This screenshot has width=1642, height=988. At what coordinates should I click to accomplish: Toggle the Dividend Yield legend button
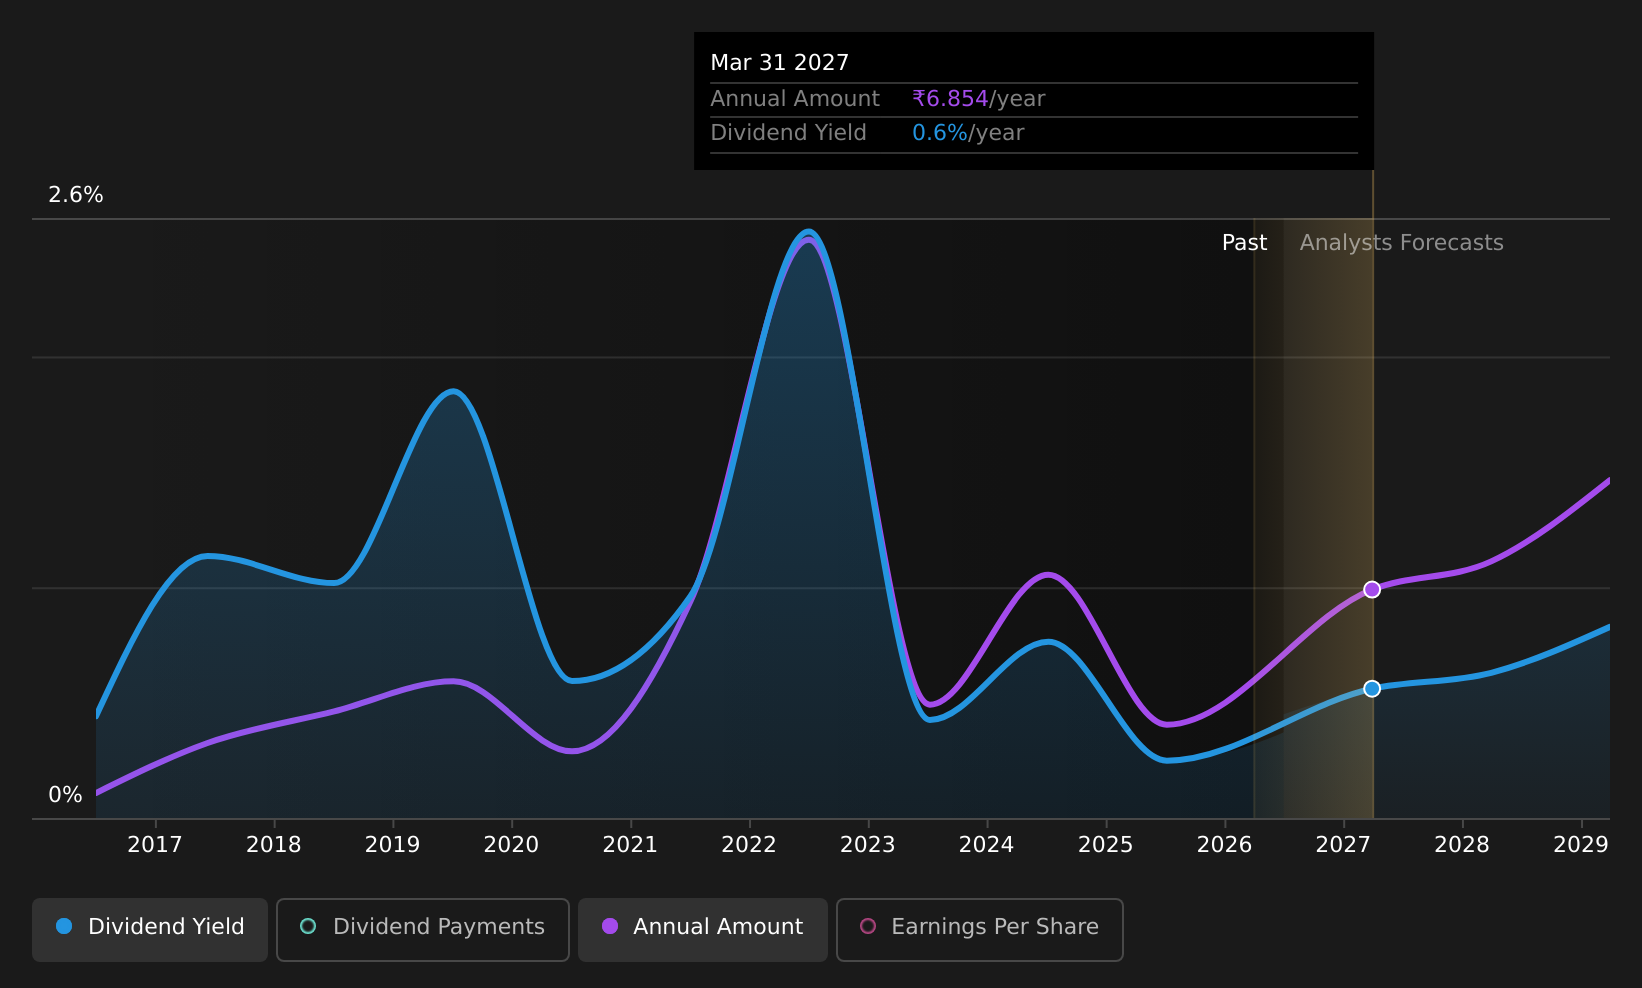[x=150, y=929]
